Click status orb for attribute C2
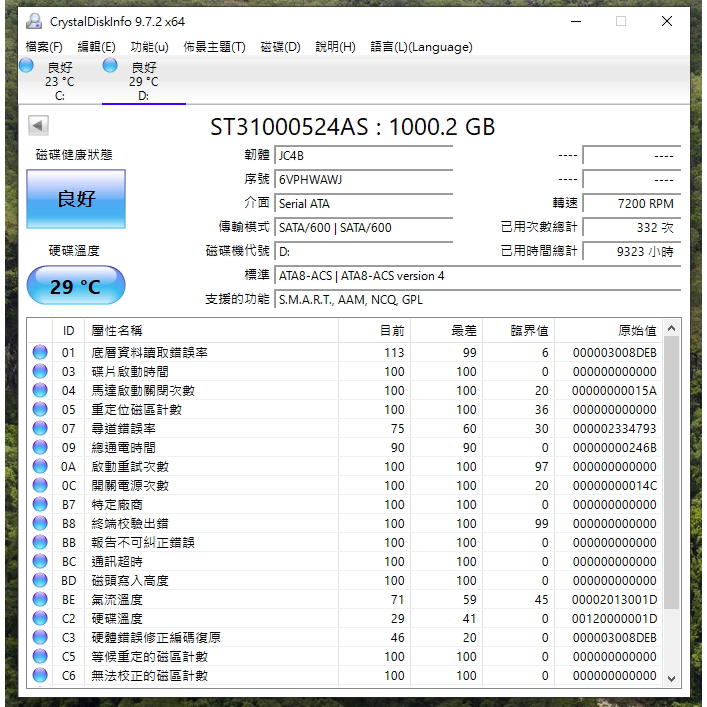Screen dimensions: 707x707 (40, 618)
